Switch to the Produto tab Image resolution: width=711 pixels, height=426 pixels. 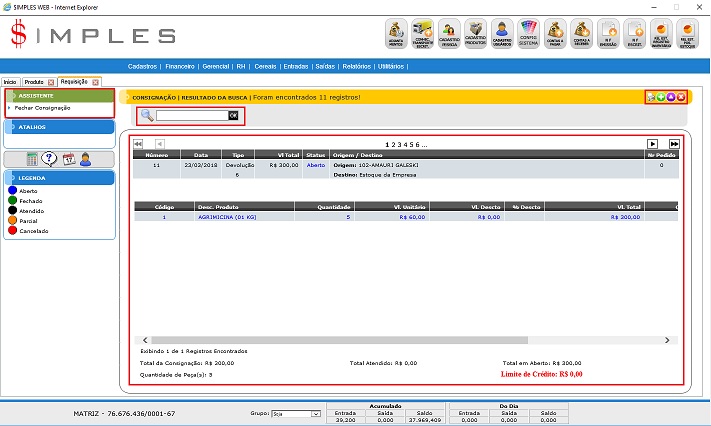tap(33, 81)
